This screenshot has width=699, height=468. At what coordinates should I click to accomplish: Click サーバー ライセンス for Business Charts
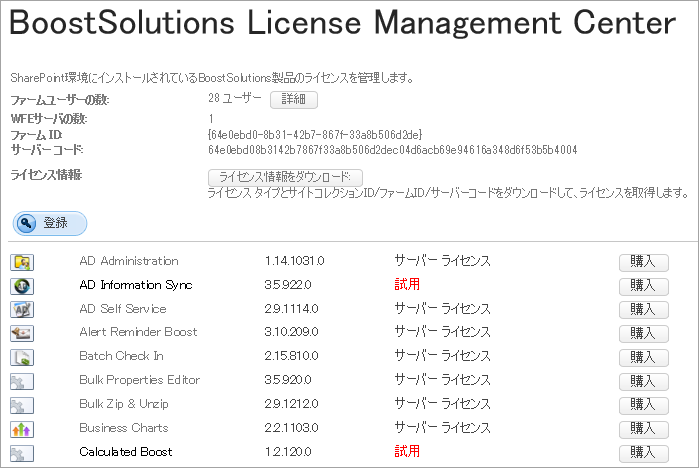(442, 428)
